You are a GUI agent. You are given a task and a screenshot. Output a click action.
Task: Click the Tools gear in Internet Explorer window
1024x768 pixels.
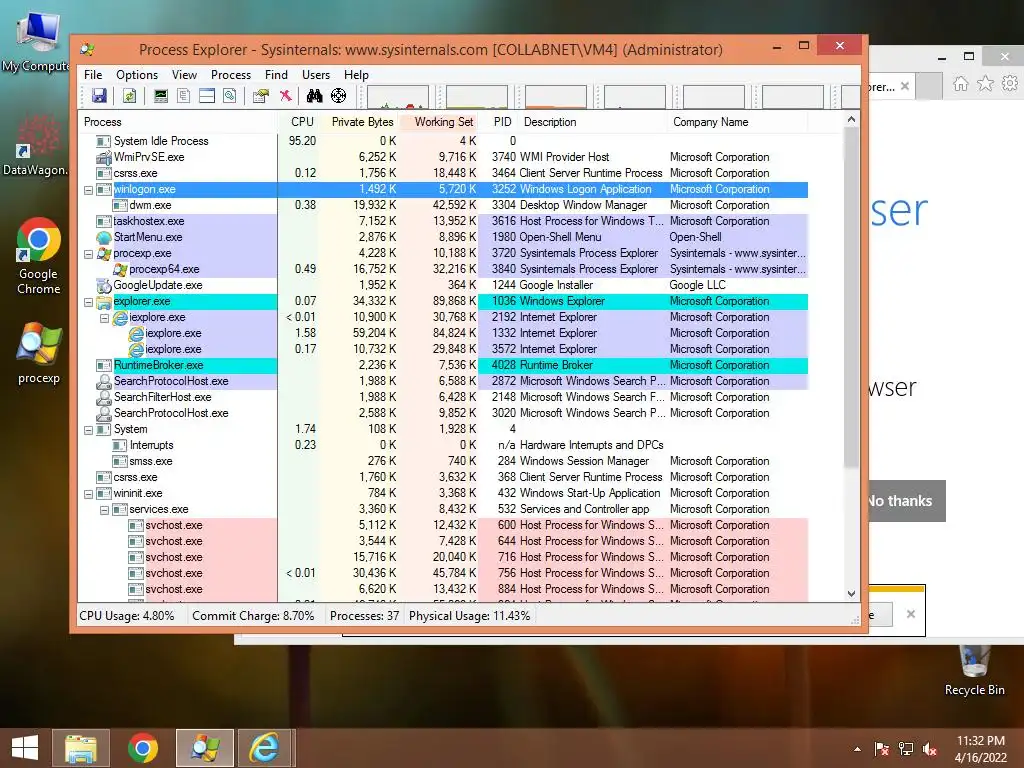[x=1010, y=84]
